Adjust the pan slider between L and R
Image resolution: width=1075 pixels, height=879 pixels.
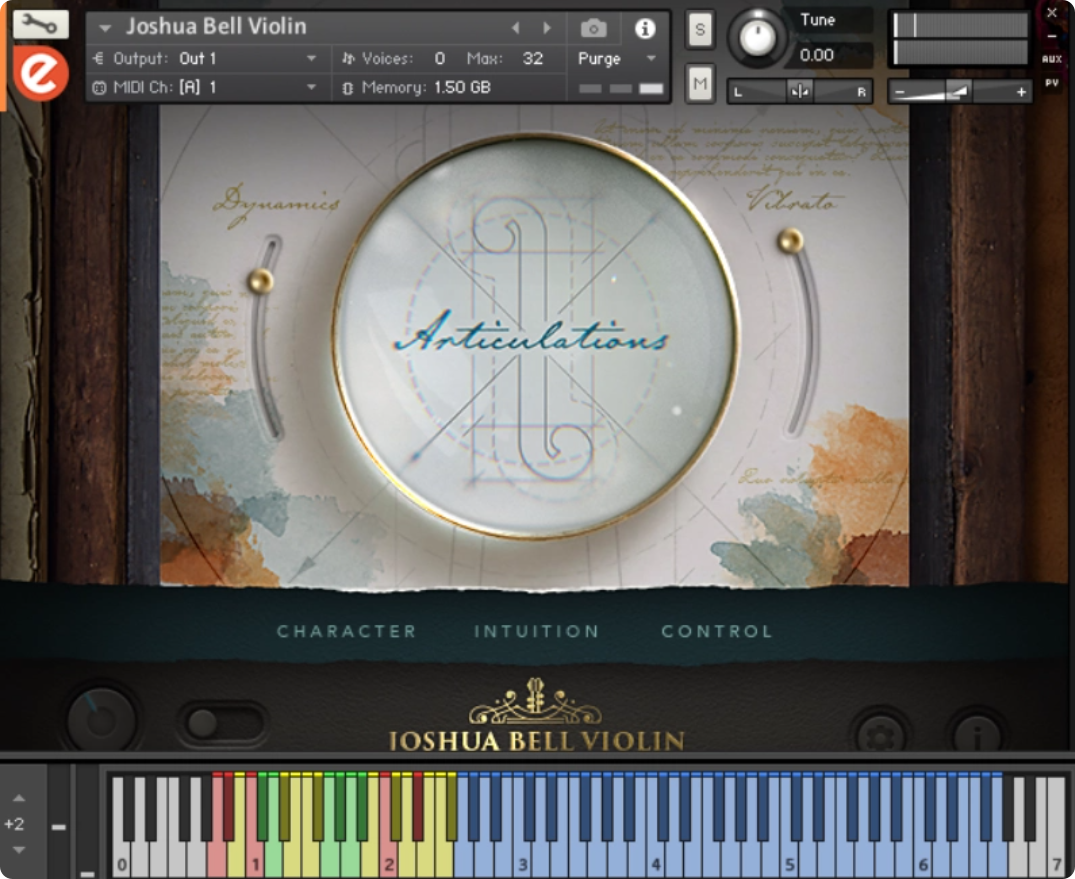coord(799,91)
